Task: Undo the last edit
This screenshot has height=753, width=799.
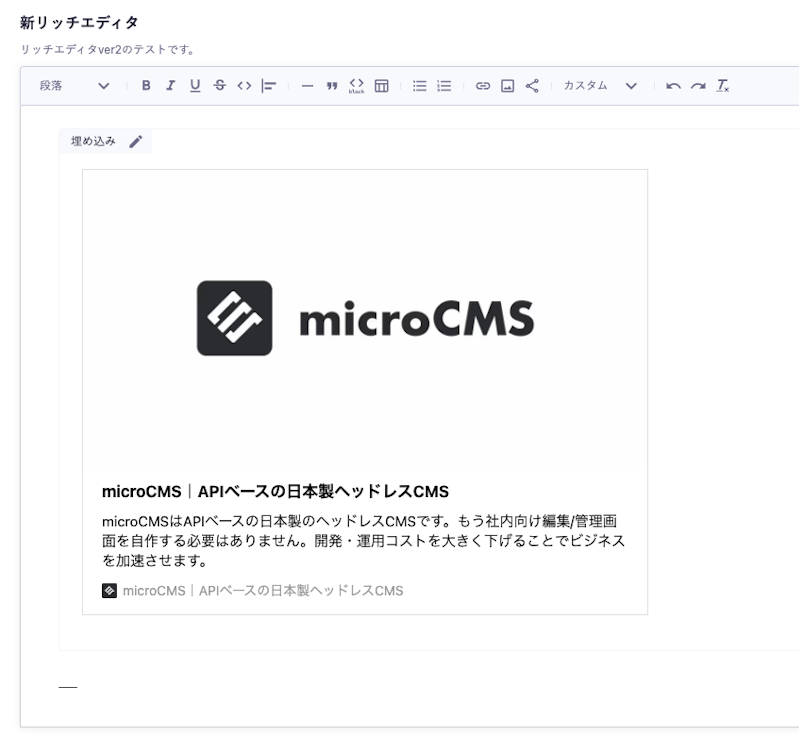Action: point(673,86)
